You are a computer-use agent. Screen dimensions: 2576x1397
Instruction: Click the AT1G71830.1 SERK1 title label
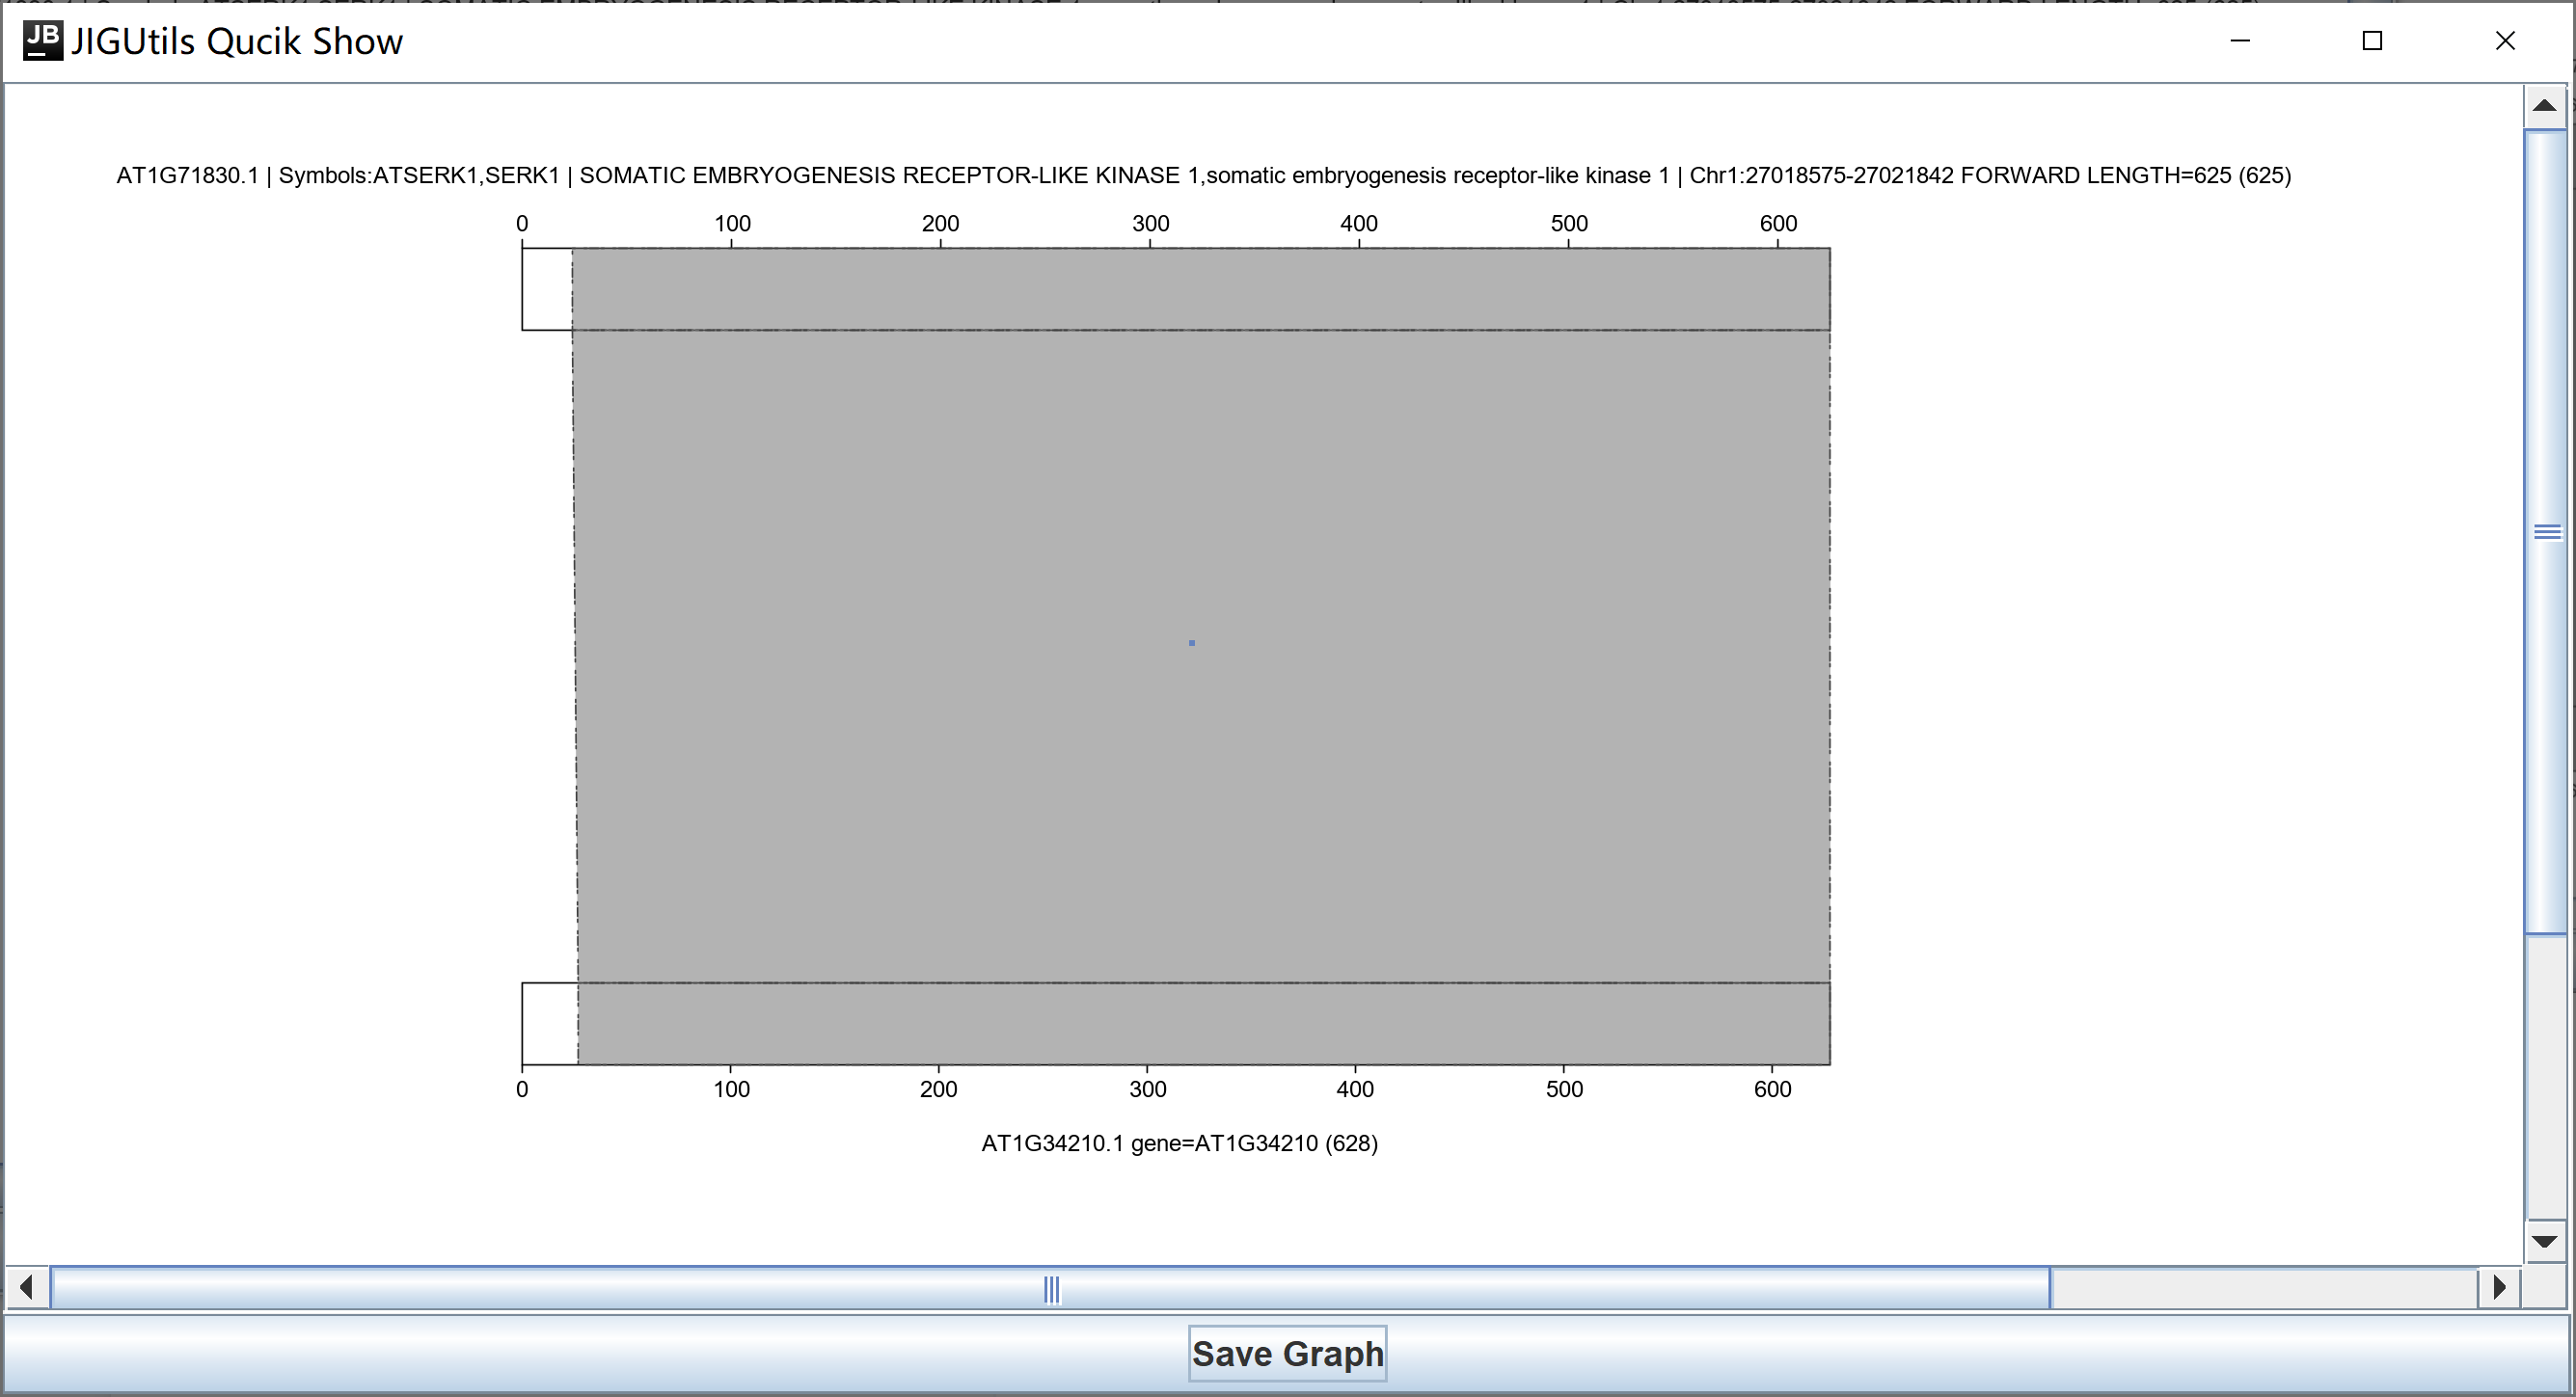1203,176
